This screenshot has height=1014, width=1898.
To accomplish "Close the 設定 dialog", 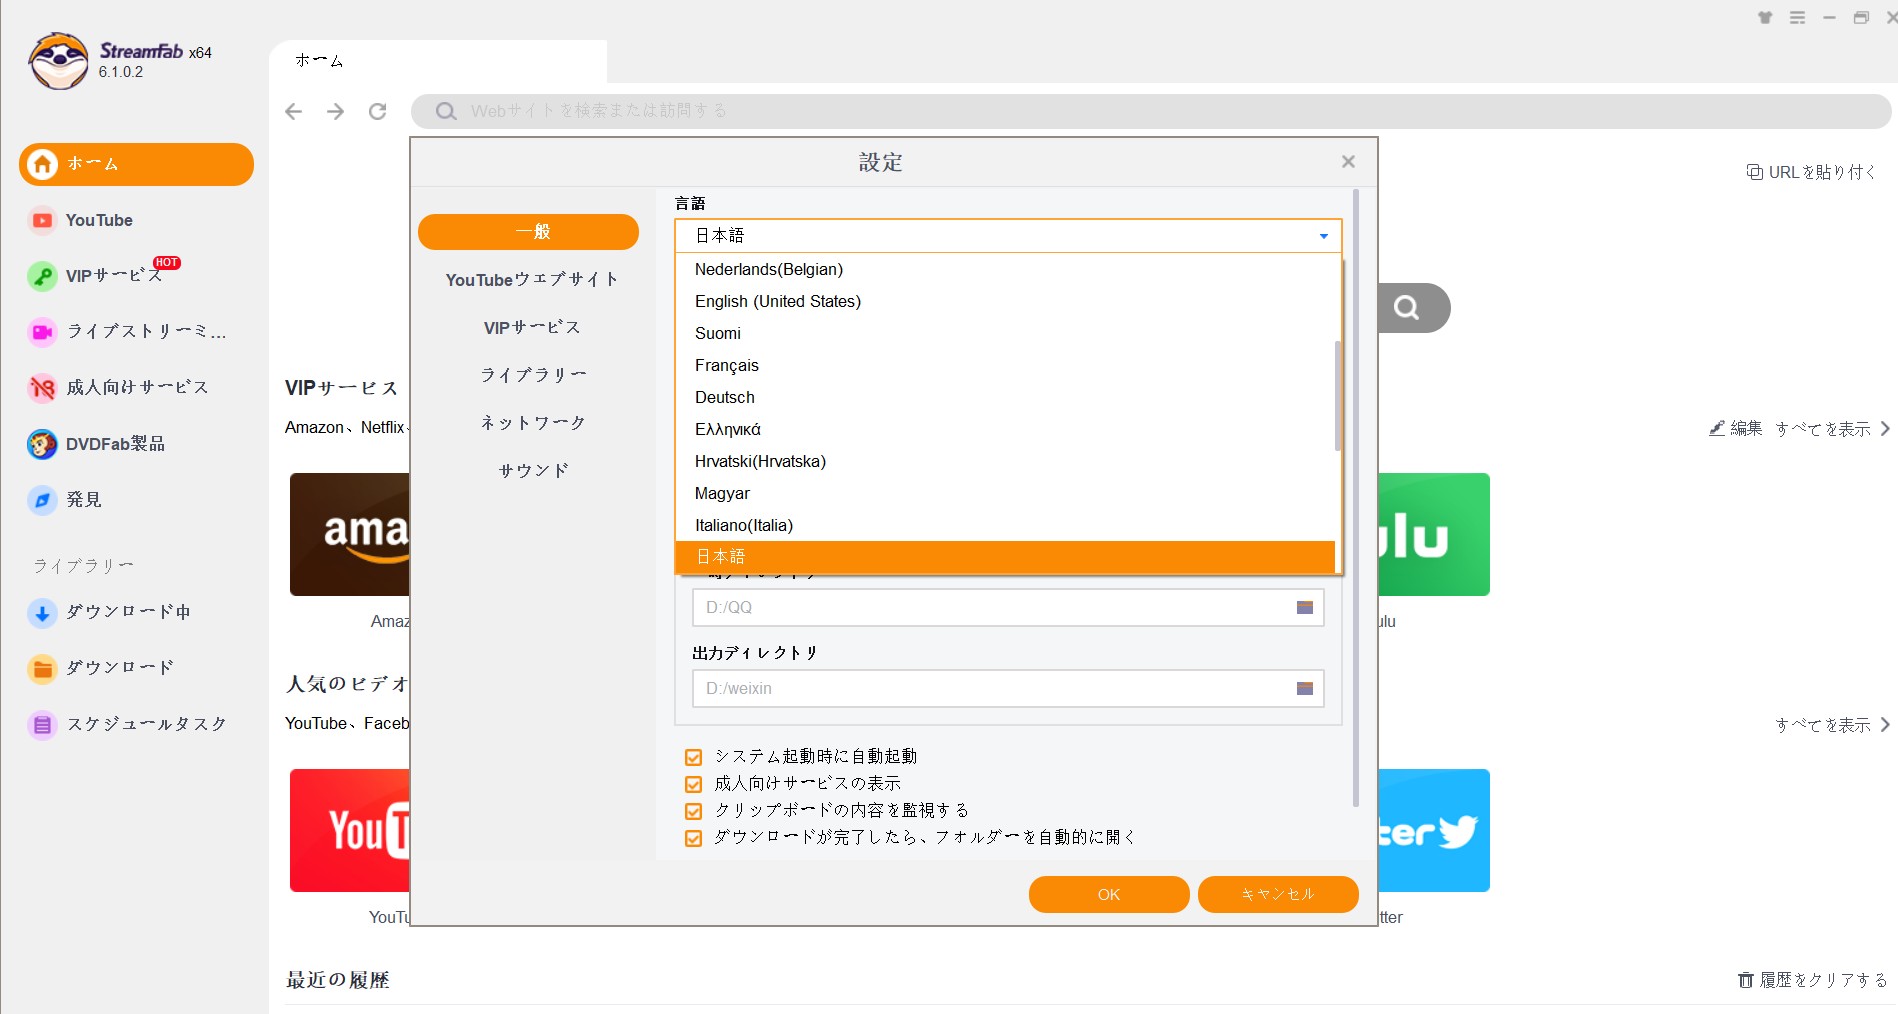I will tap(1348, 162).
